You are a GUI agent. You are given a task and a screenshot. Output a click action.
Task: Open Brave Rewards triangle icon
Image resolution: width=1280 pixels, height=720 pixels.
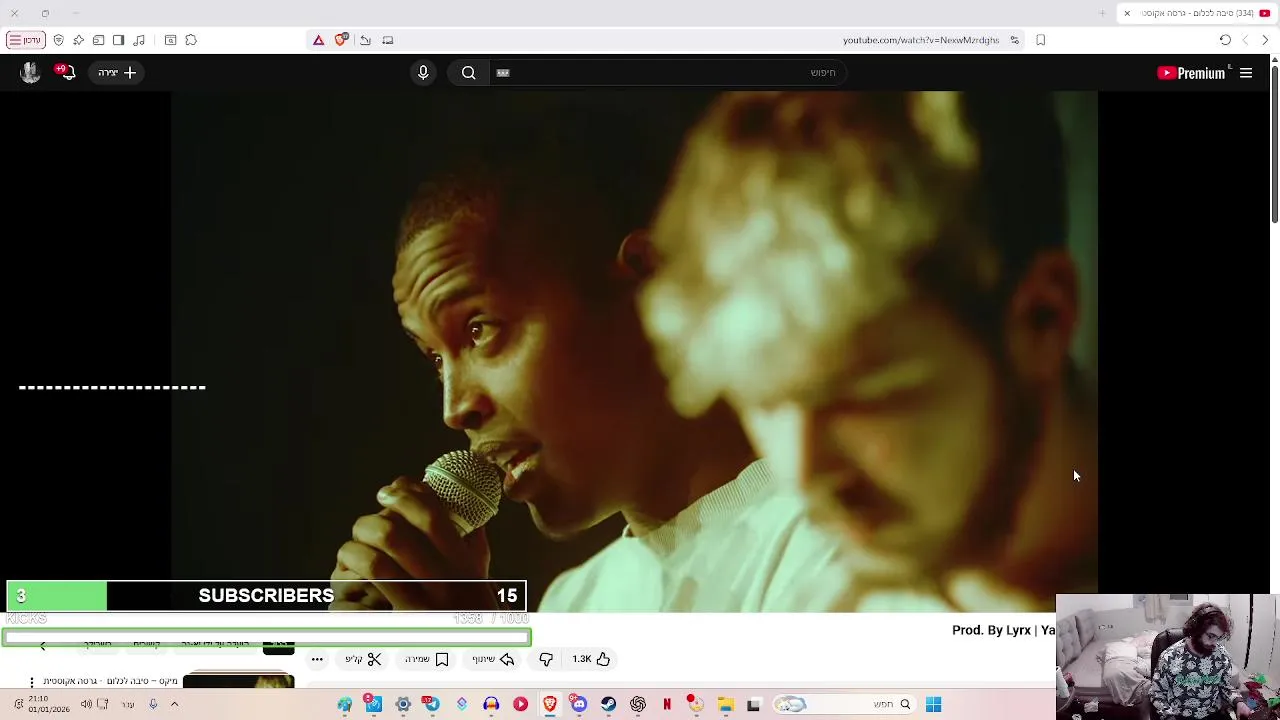(x=318, y=40)
